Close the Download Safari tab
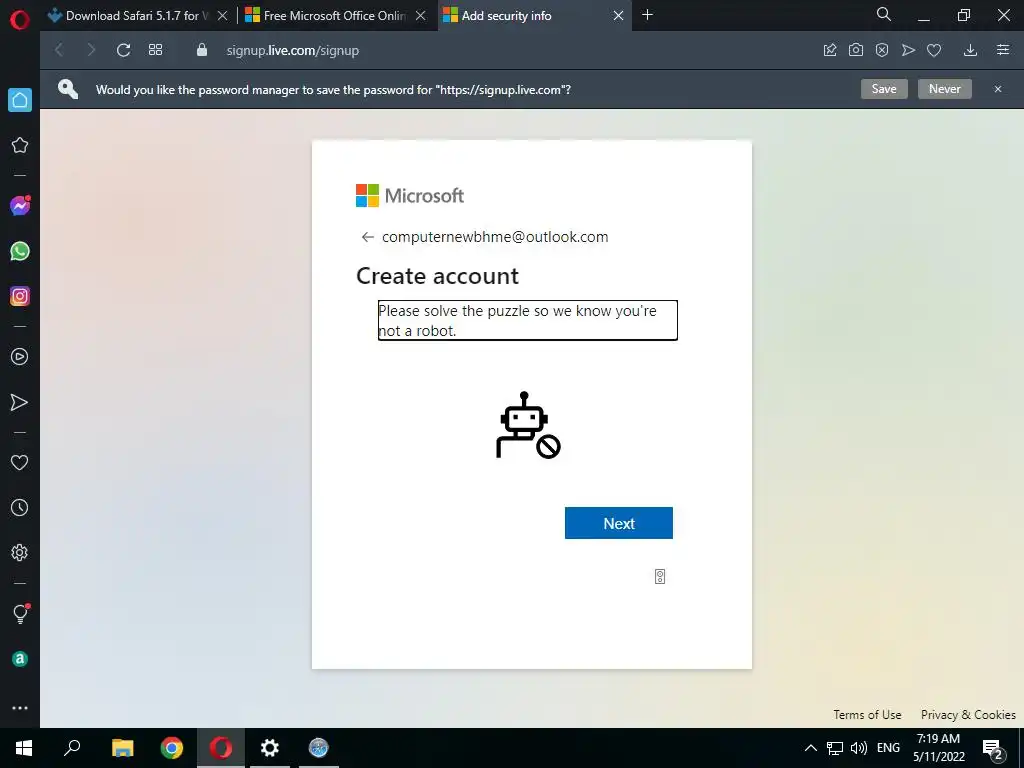The image size is (1024, 768). click(x=223, y=16)
